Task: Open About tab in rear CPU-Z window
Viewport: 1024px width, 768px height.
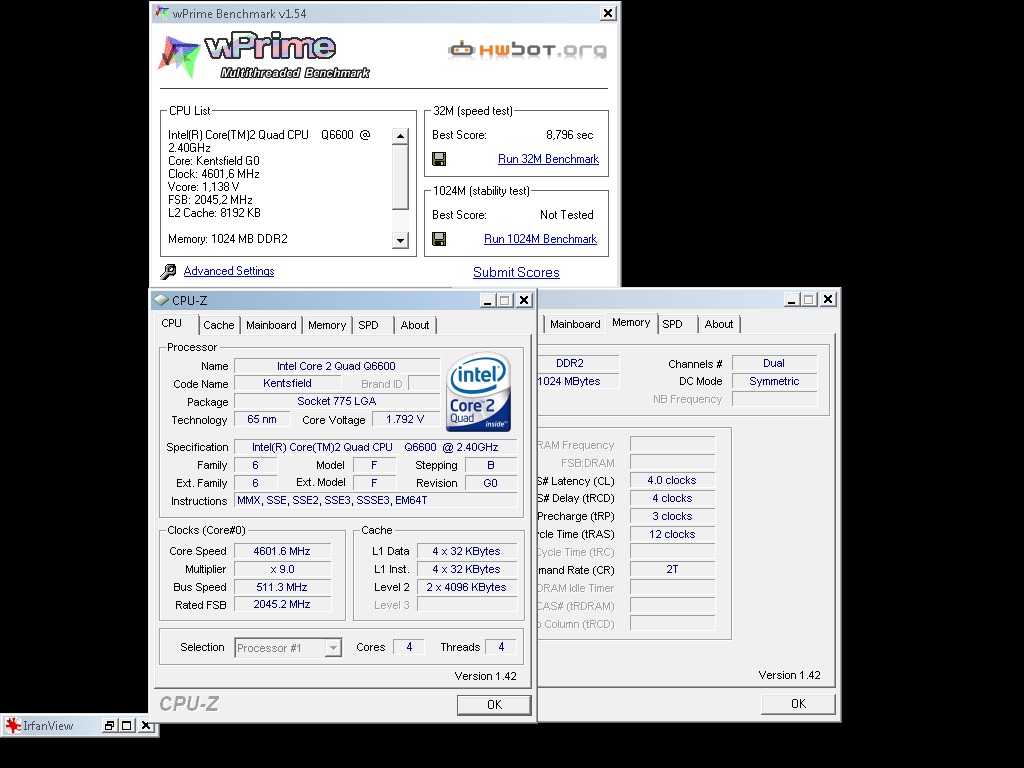Action: 718,324
